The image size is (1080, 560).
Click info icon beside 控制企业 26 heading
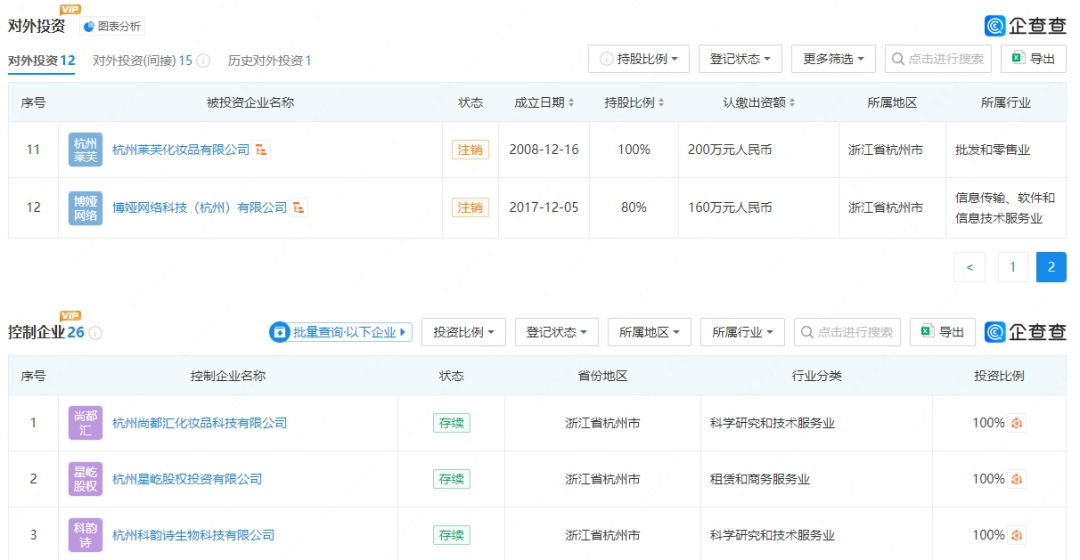coord(96,333)
